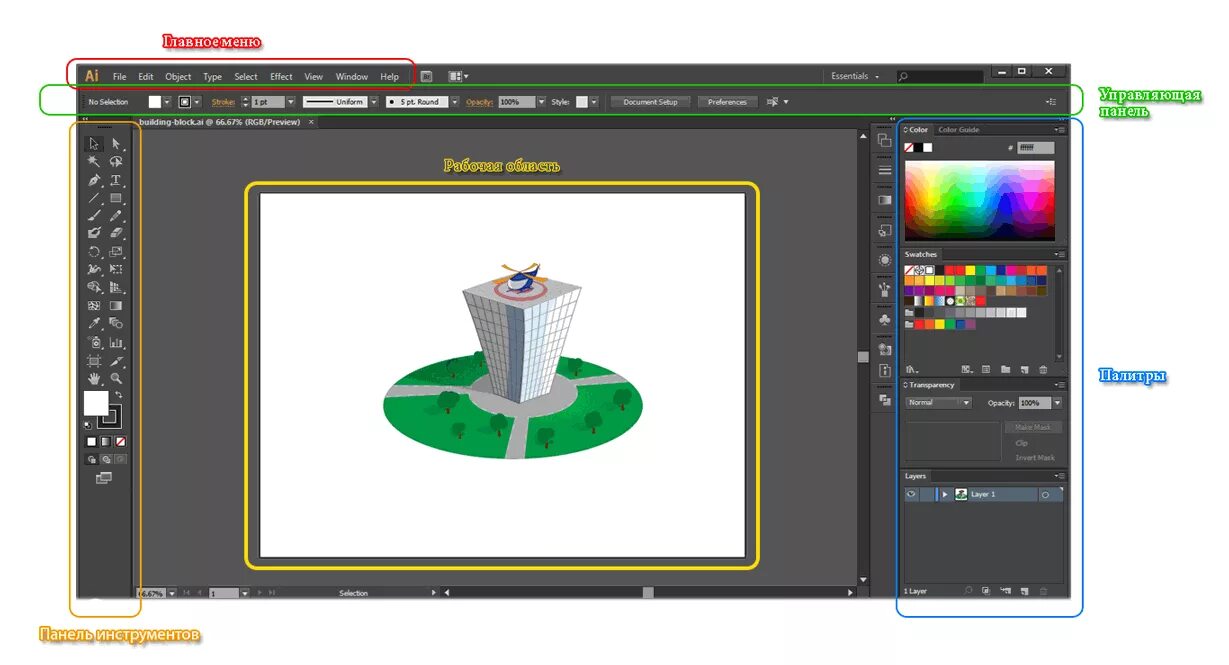1229x665 pixels.
Task: Click the Stroke link label
Action: coord(222,102)
